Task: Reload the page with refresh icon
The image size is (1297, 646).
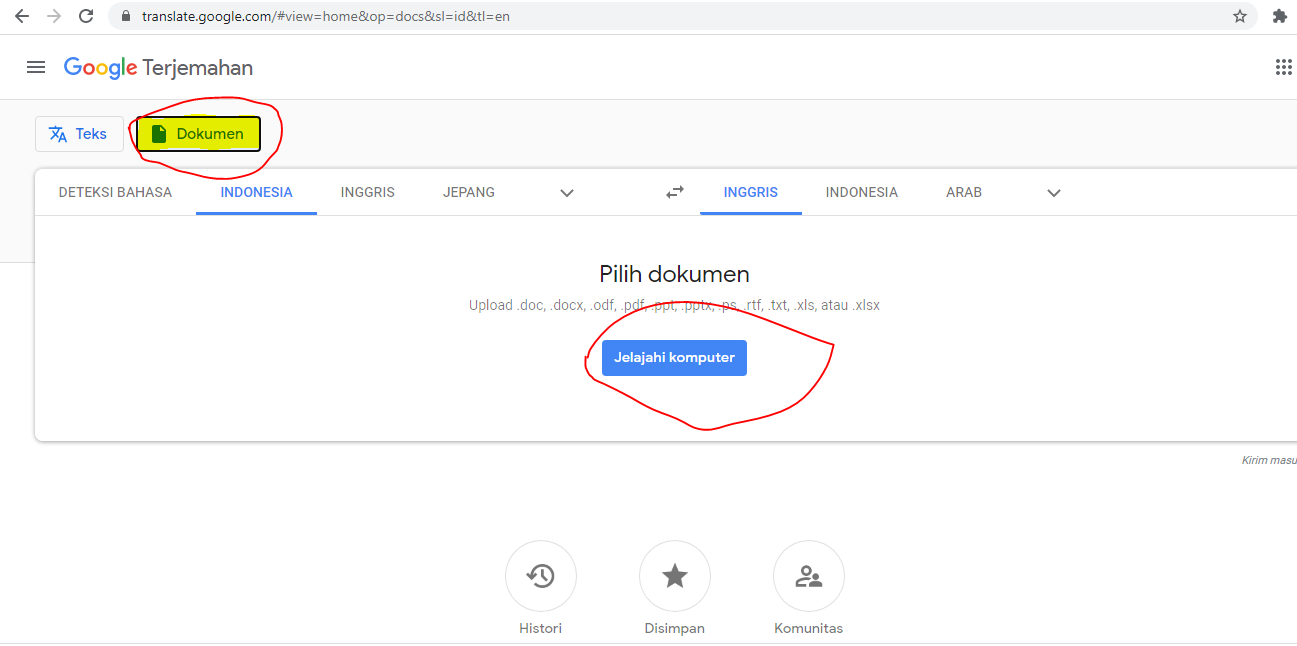Action: point(86,16)
